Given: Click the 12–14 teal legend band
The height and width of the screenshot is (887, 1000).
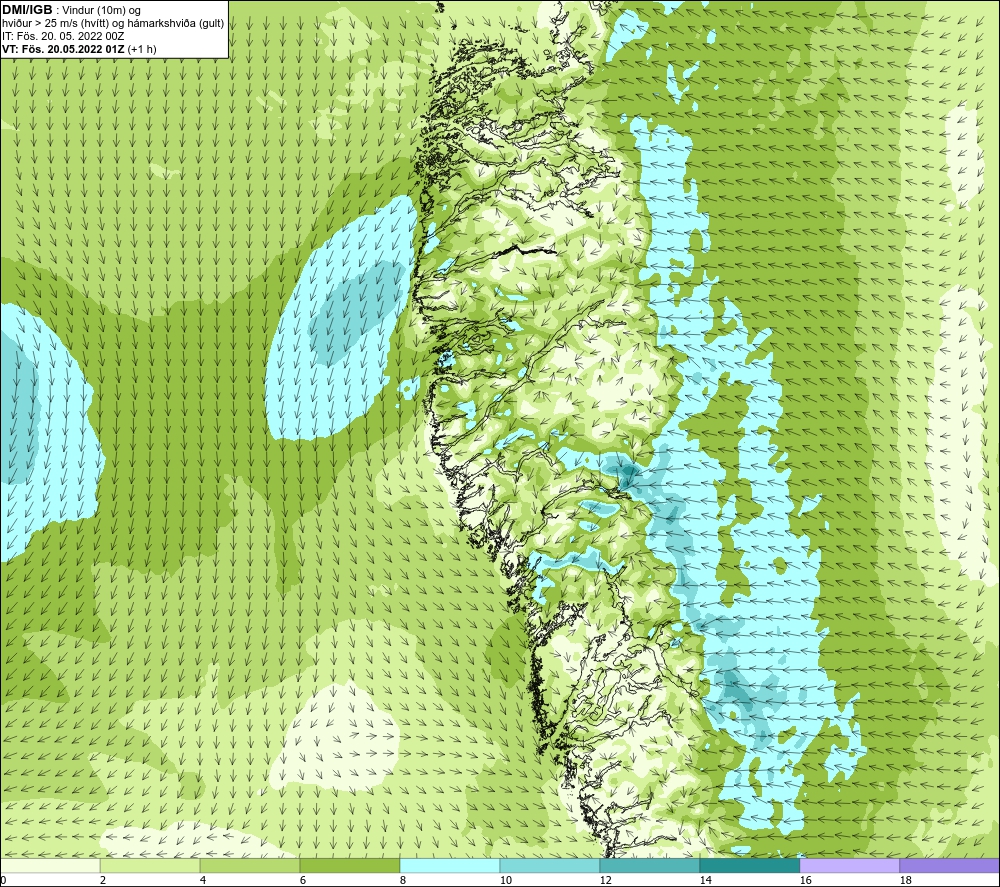Looking at the screenshot, I should coord(649,865).
